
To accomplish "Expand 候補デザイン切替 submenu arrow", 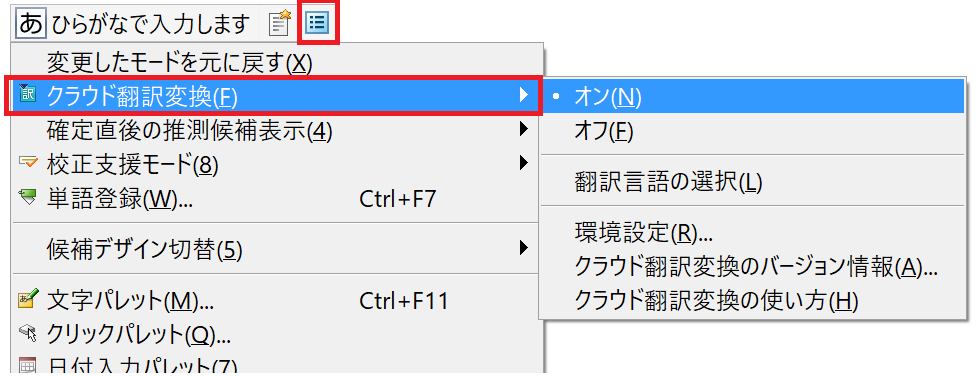I will 523,249.
